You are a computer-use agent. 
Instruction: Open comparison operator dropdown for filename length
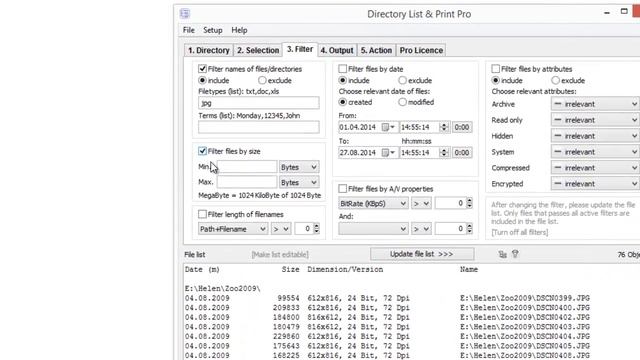[281, 229]
